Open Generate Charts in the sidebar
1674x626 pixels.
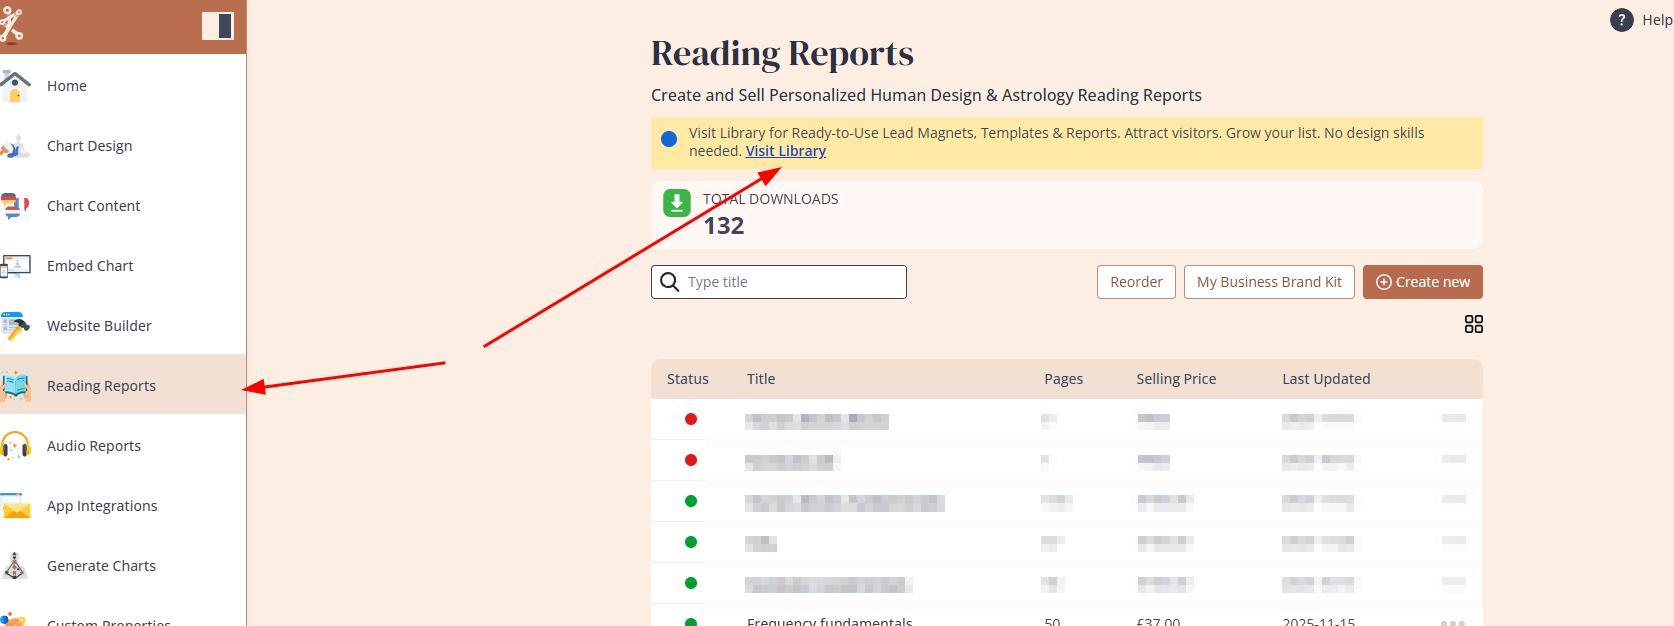tap(100, 566)
